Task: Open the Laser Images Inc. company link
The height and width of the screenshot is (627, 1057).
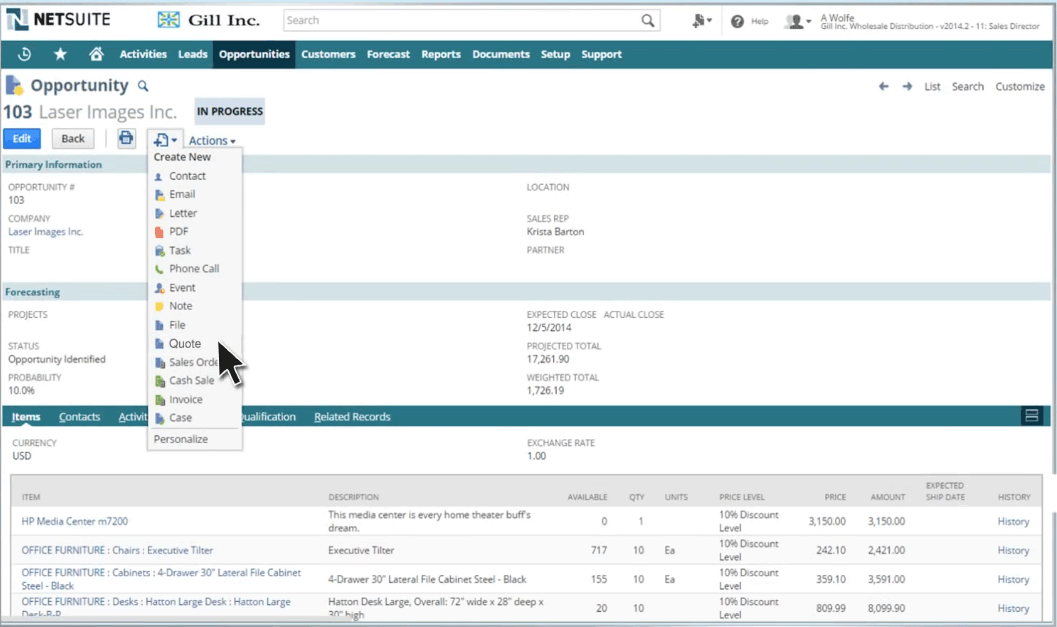Action: click(x=46, y=232)
